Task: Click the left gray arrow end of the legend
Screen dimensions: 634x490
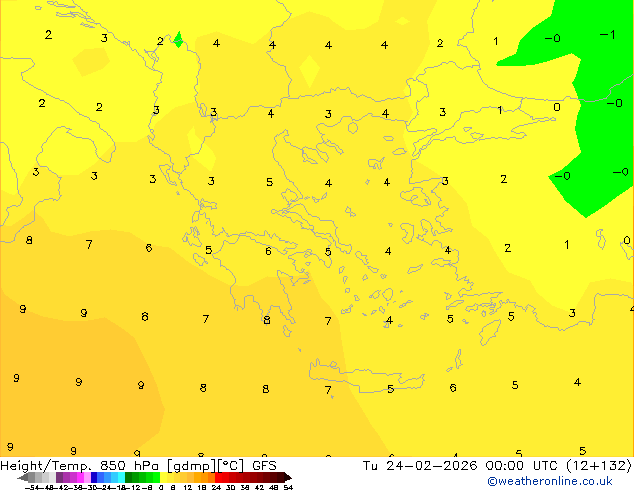Action: 23,477
